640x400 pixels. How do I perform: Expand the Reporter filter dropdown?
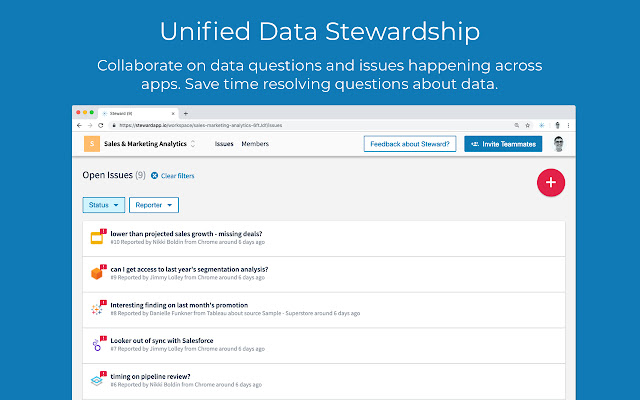154,205
